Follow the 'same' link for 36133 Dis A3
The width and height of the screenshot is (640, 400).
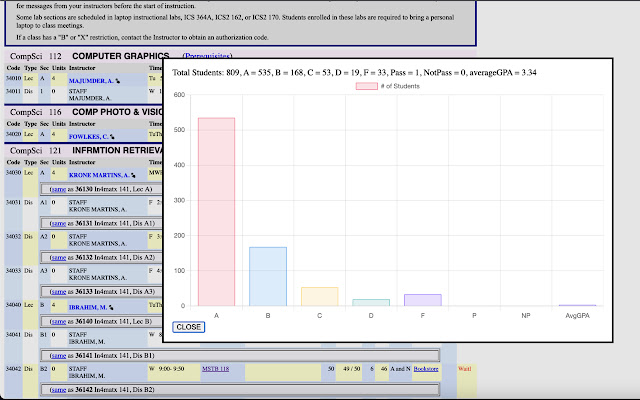click(59, 292)
